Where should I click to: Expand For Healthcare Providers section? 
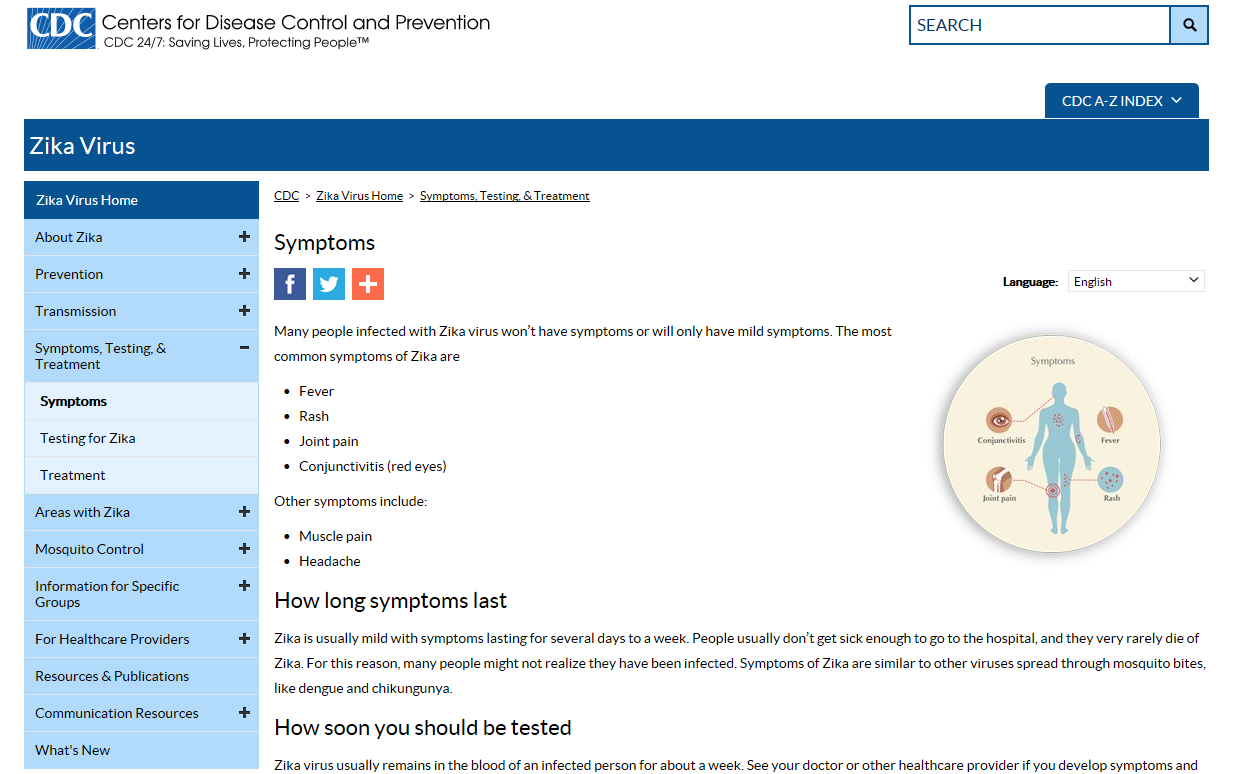pyautogui.click(x=244, y=639)
